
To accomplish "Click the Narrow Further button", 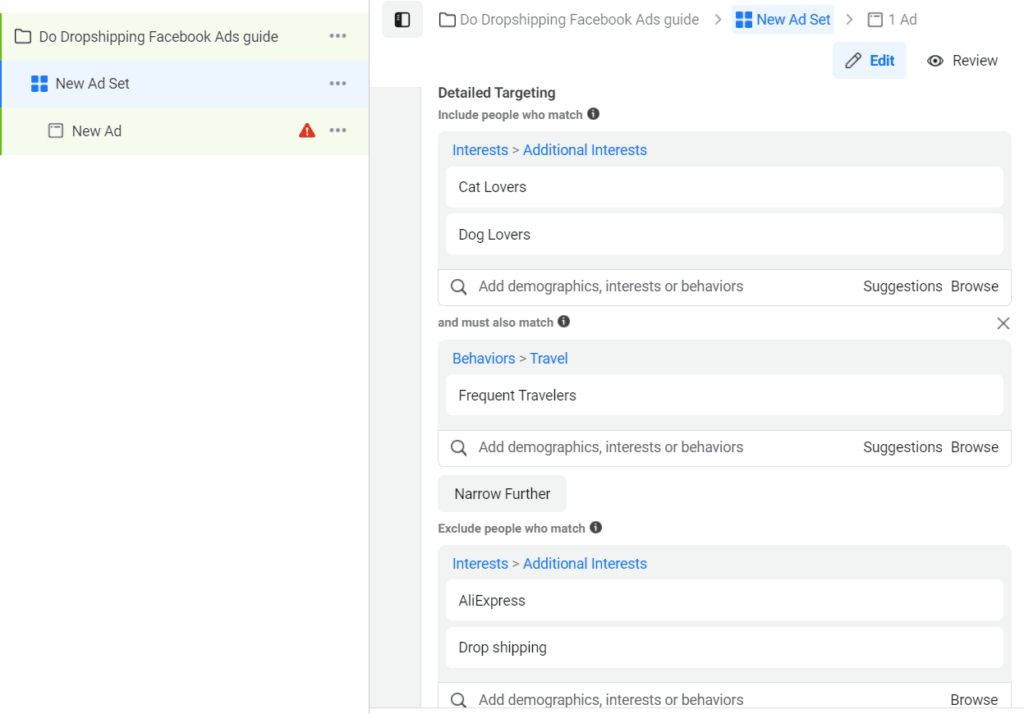I will 502,494.
